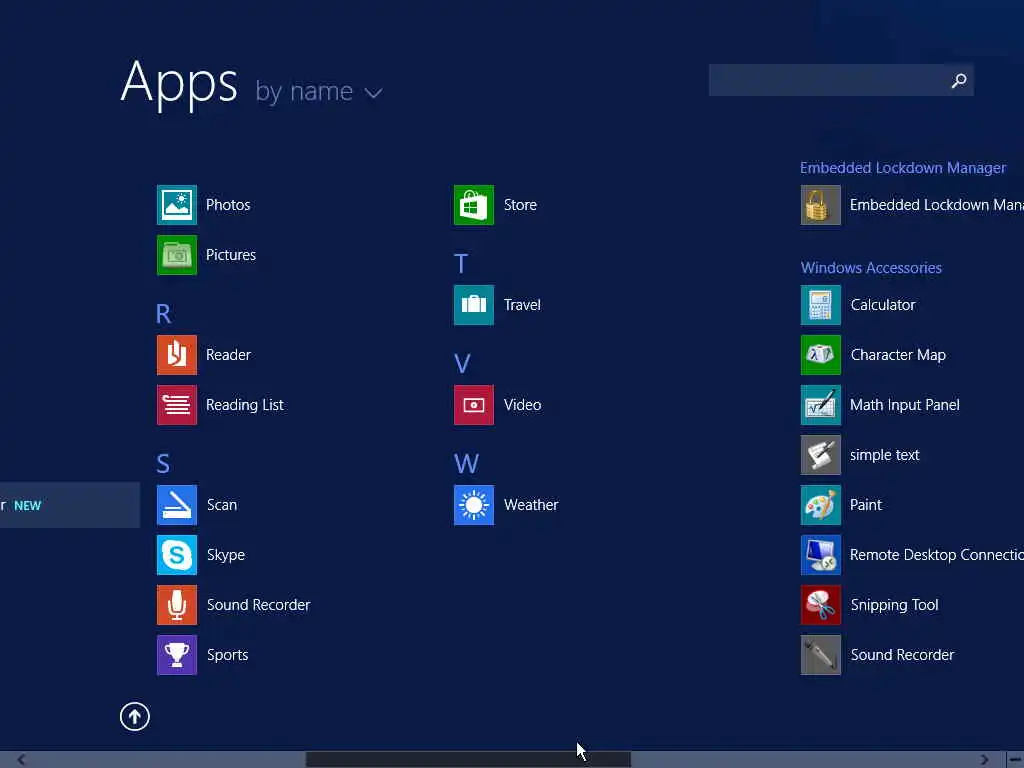Image resolution: width=1024 pixels, height=768 pixels.
Task: Launch the Calculator icon
Action: pyautogui.click(x=821, y=305)
